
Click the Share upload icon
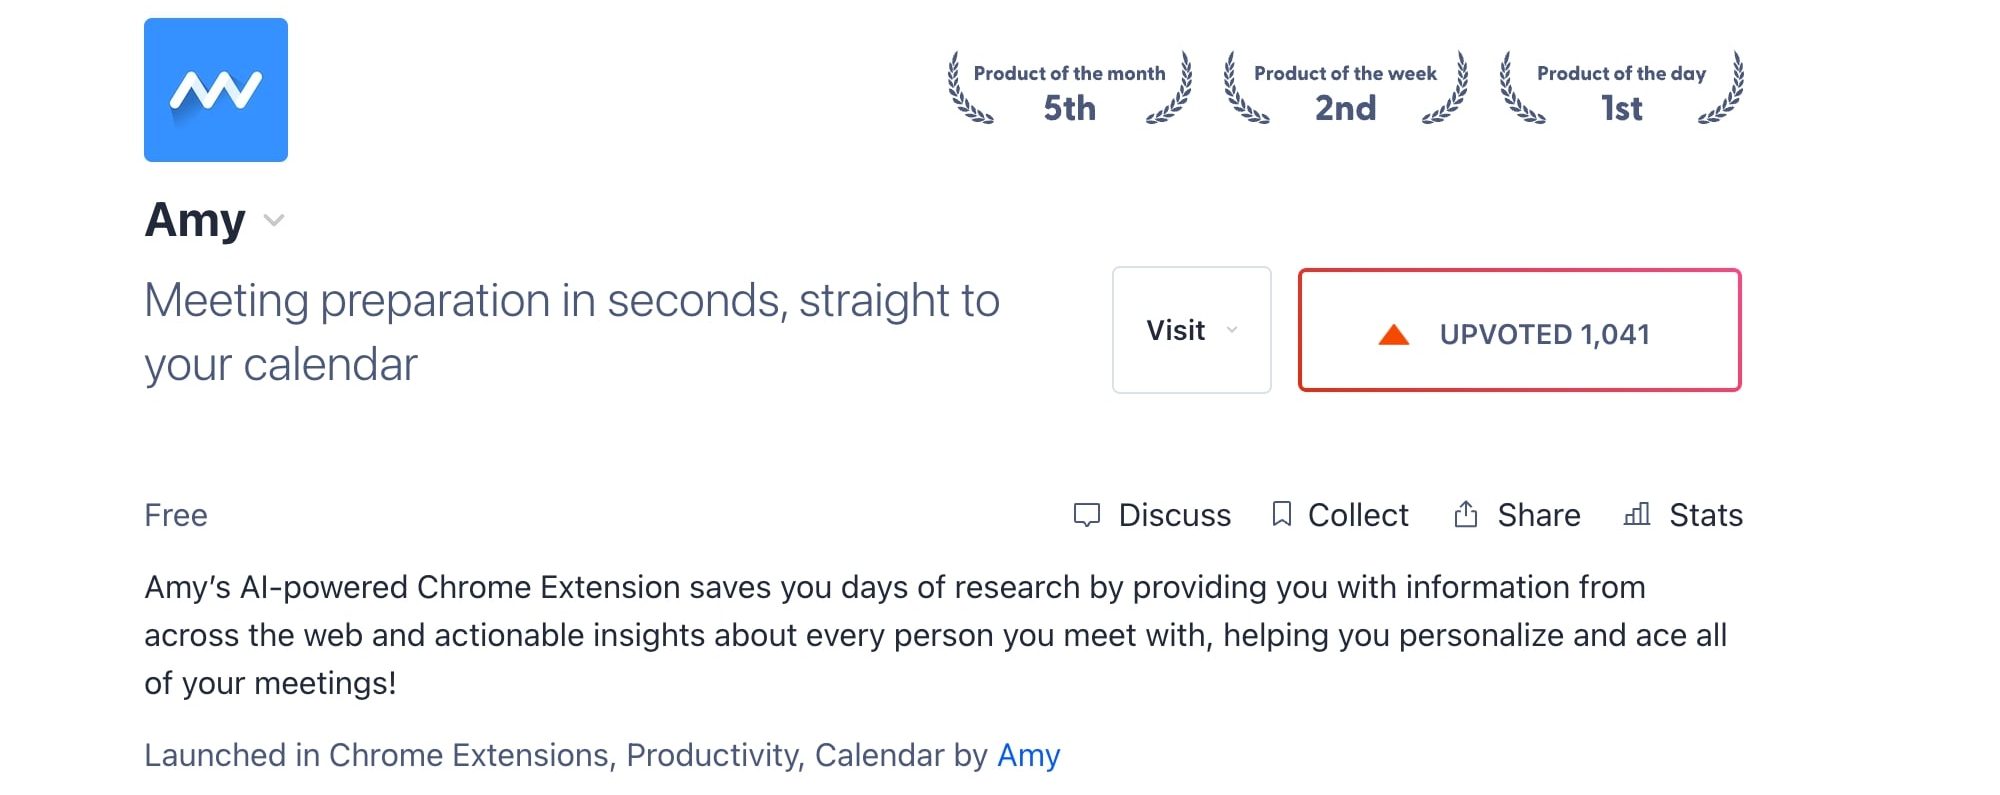[x=1466, y=514]
